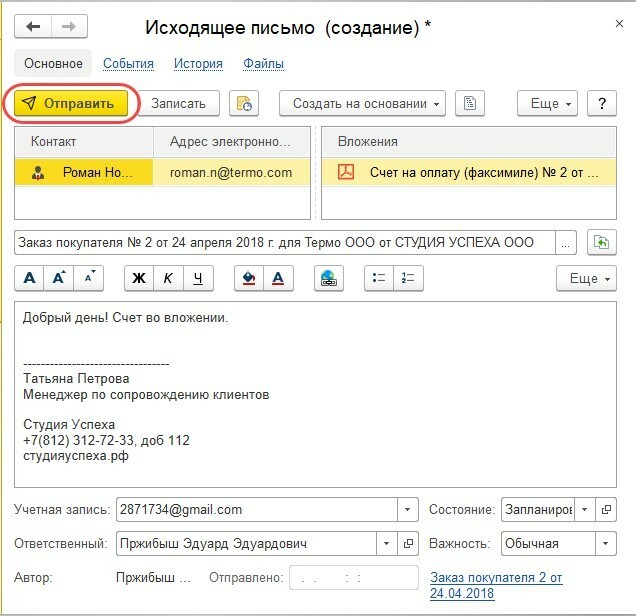636x616 pixels.
Task: Send the letter with Отправить button
Action: coord(71,103)
